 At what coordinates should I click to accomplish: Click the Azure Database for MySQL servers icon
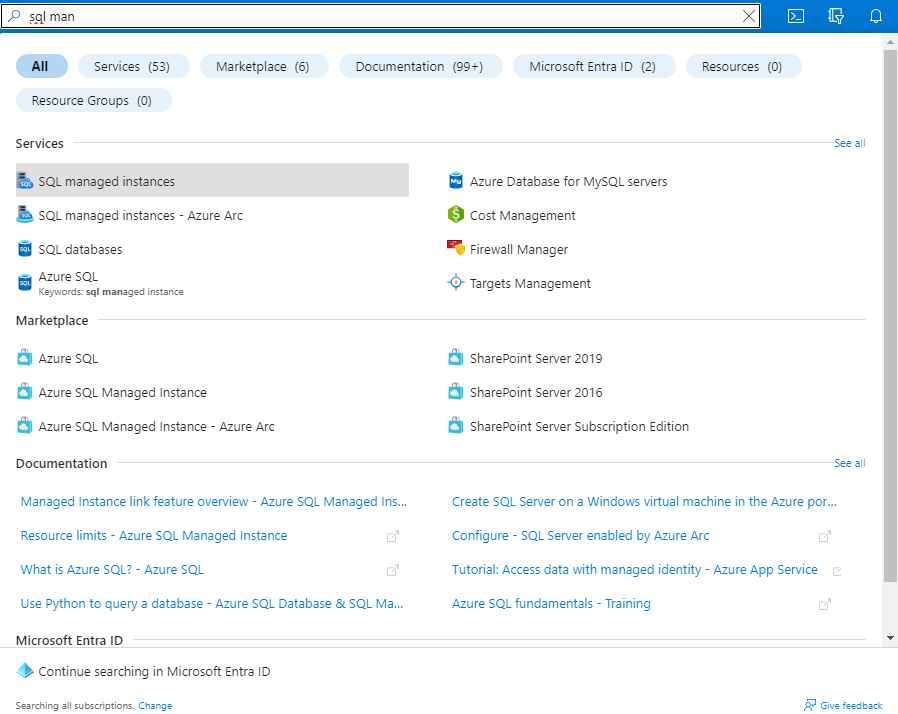pyautogui.click(x=455, y=181)
